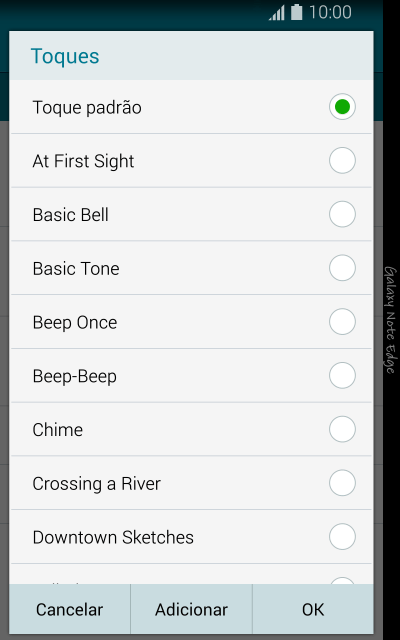
Task: Select the Basic Bell radio button
Action: point(342,214)
